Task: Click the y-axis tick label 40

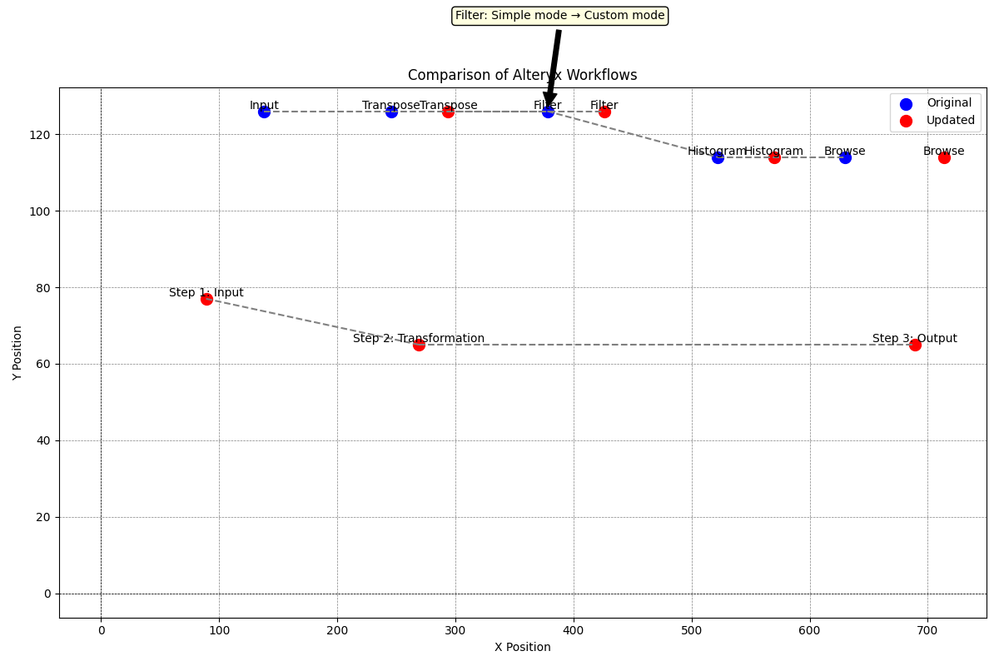Action: (45, 441)
